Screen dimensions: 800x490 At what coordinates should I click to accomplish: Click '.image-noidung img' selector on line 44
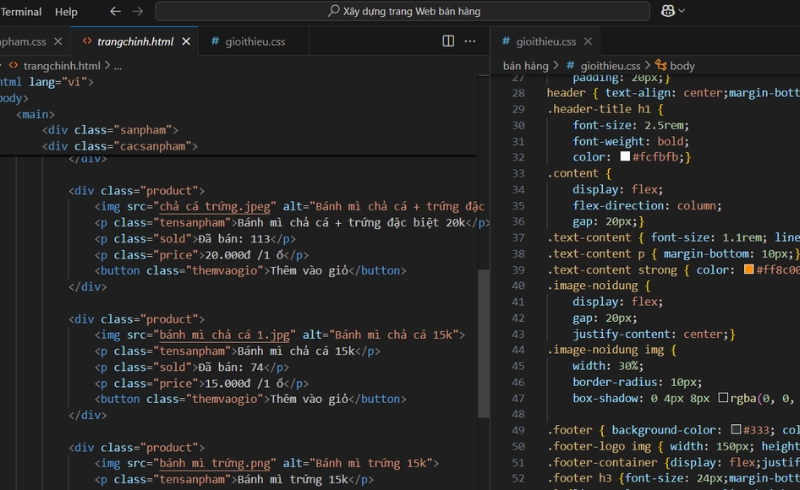tap(606, 350)
